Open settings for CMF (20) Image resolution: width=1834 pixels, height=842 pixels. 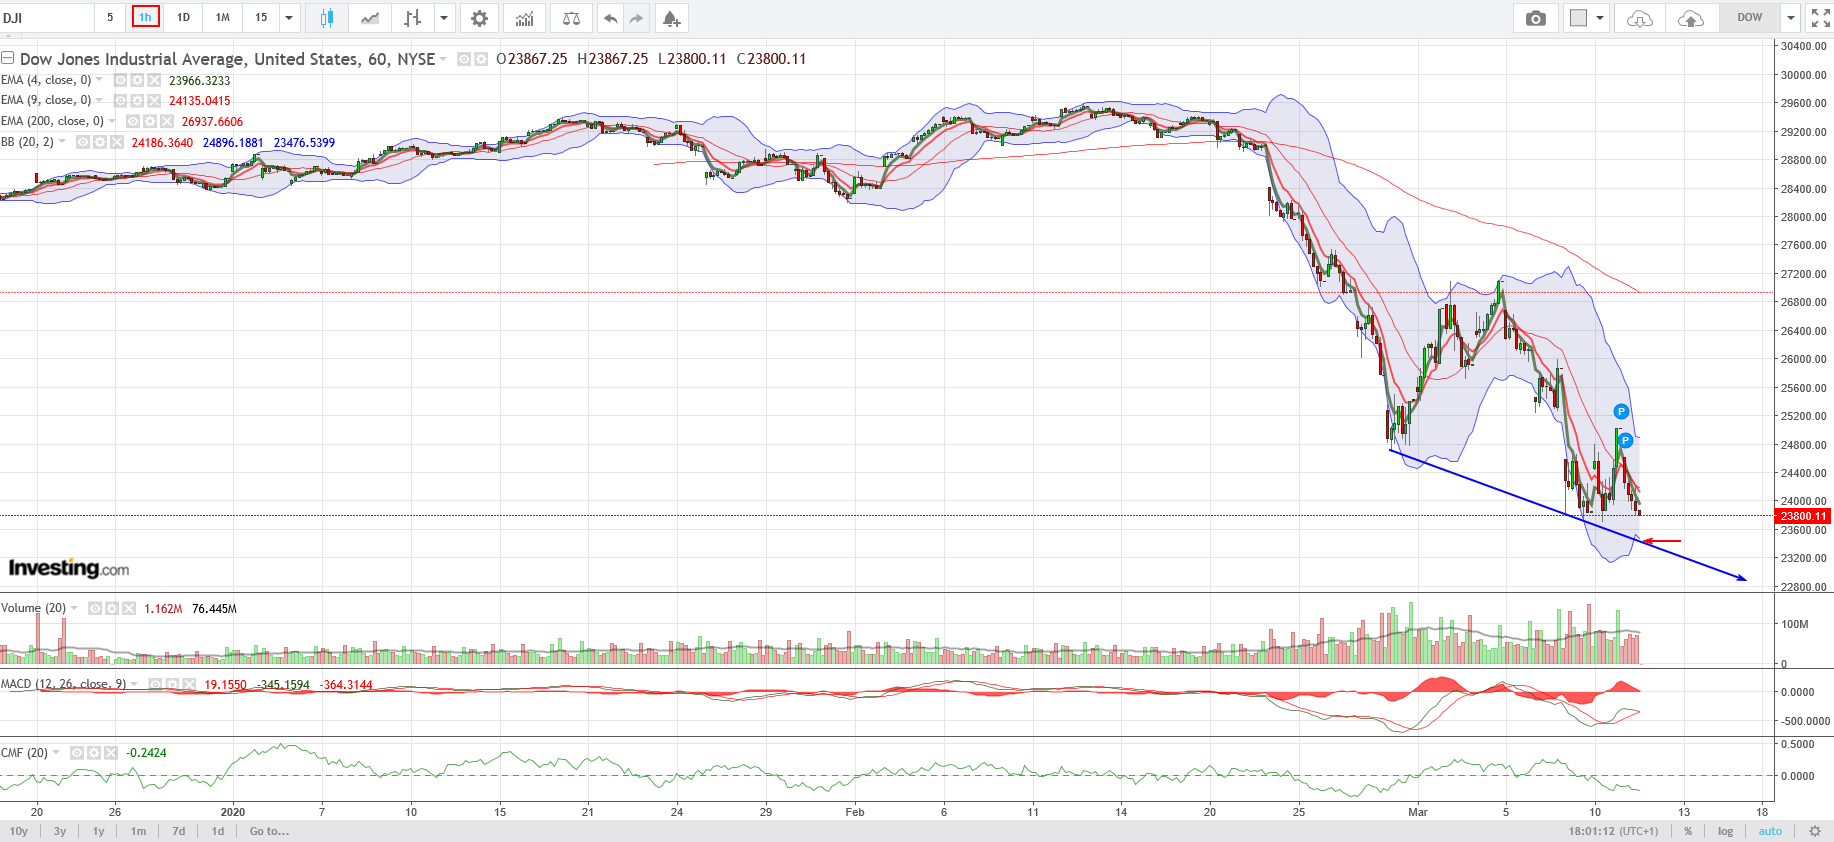pyautogui.click(x=94, y=753)
